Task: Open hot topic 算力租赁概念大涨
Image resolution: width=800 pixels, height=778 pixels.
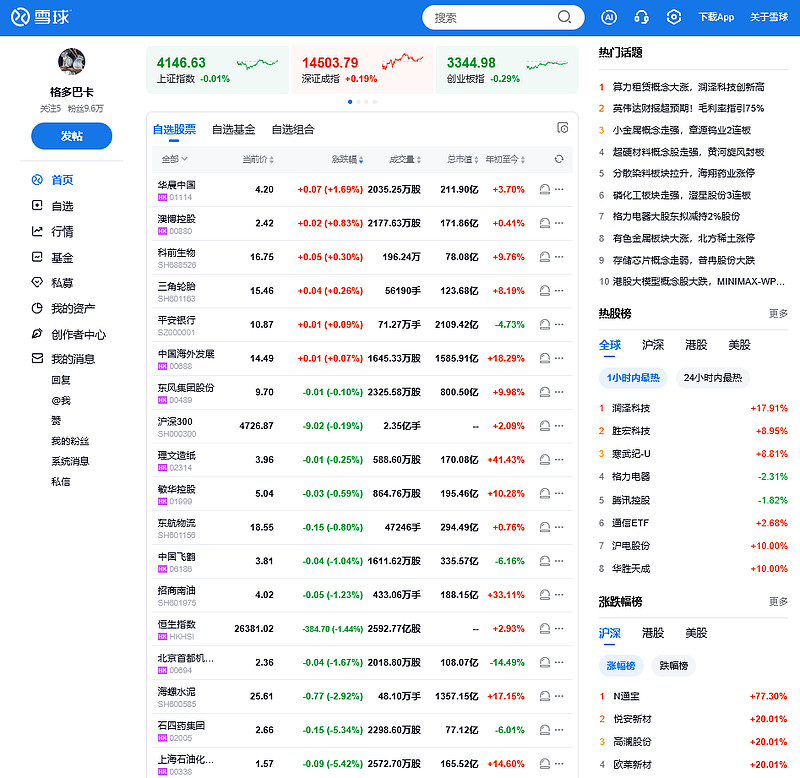Action: tap(688, 87)
